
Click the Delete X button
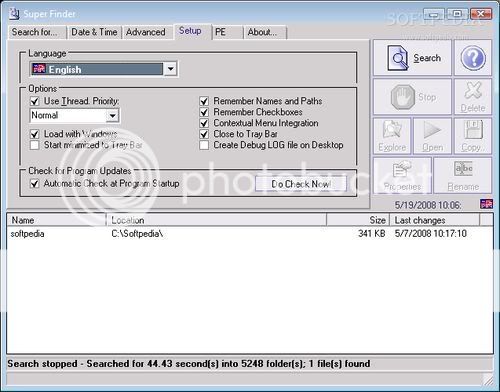(473, 97)
